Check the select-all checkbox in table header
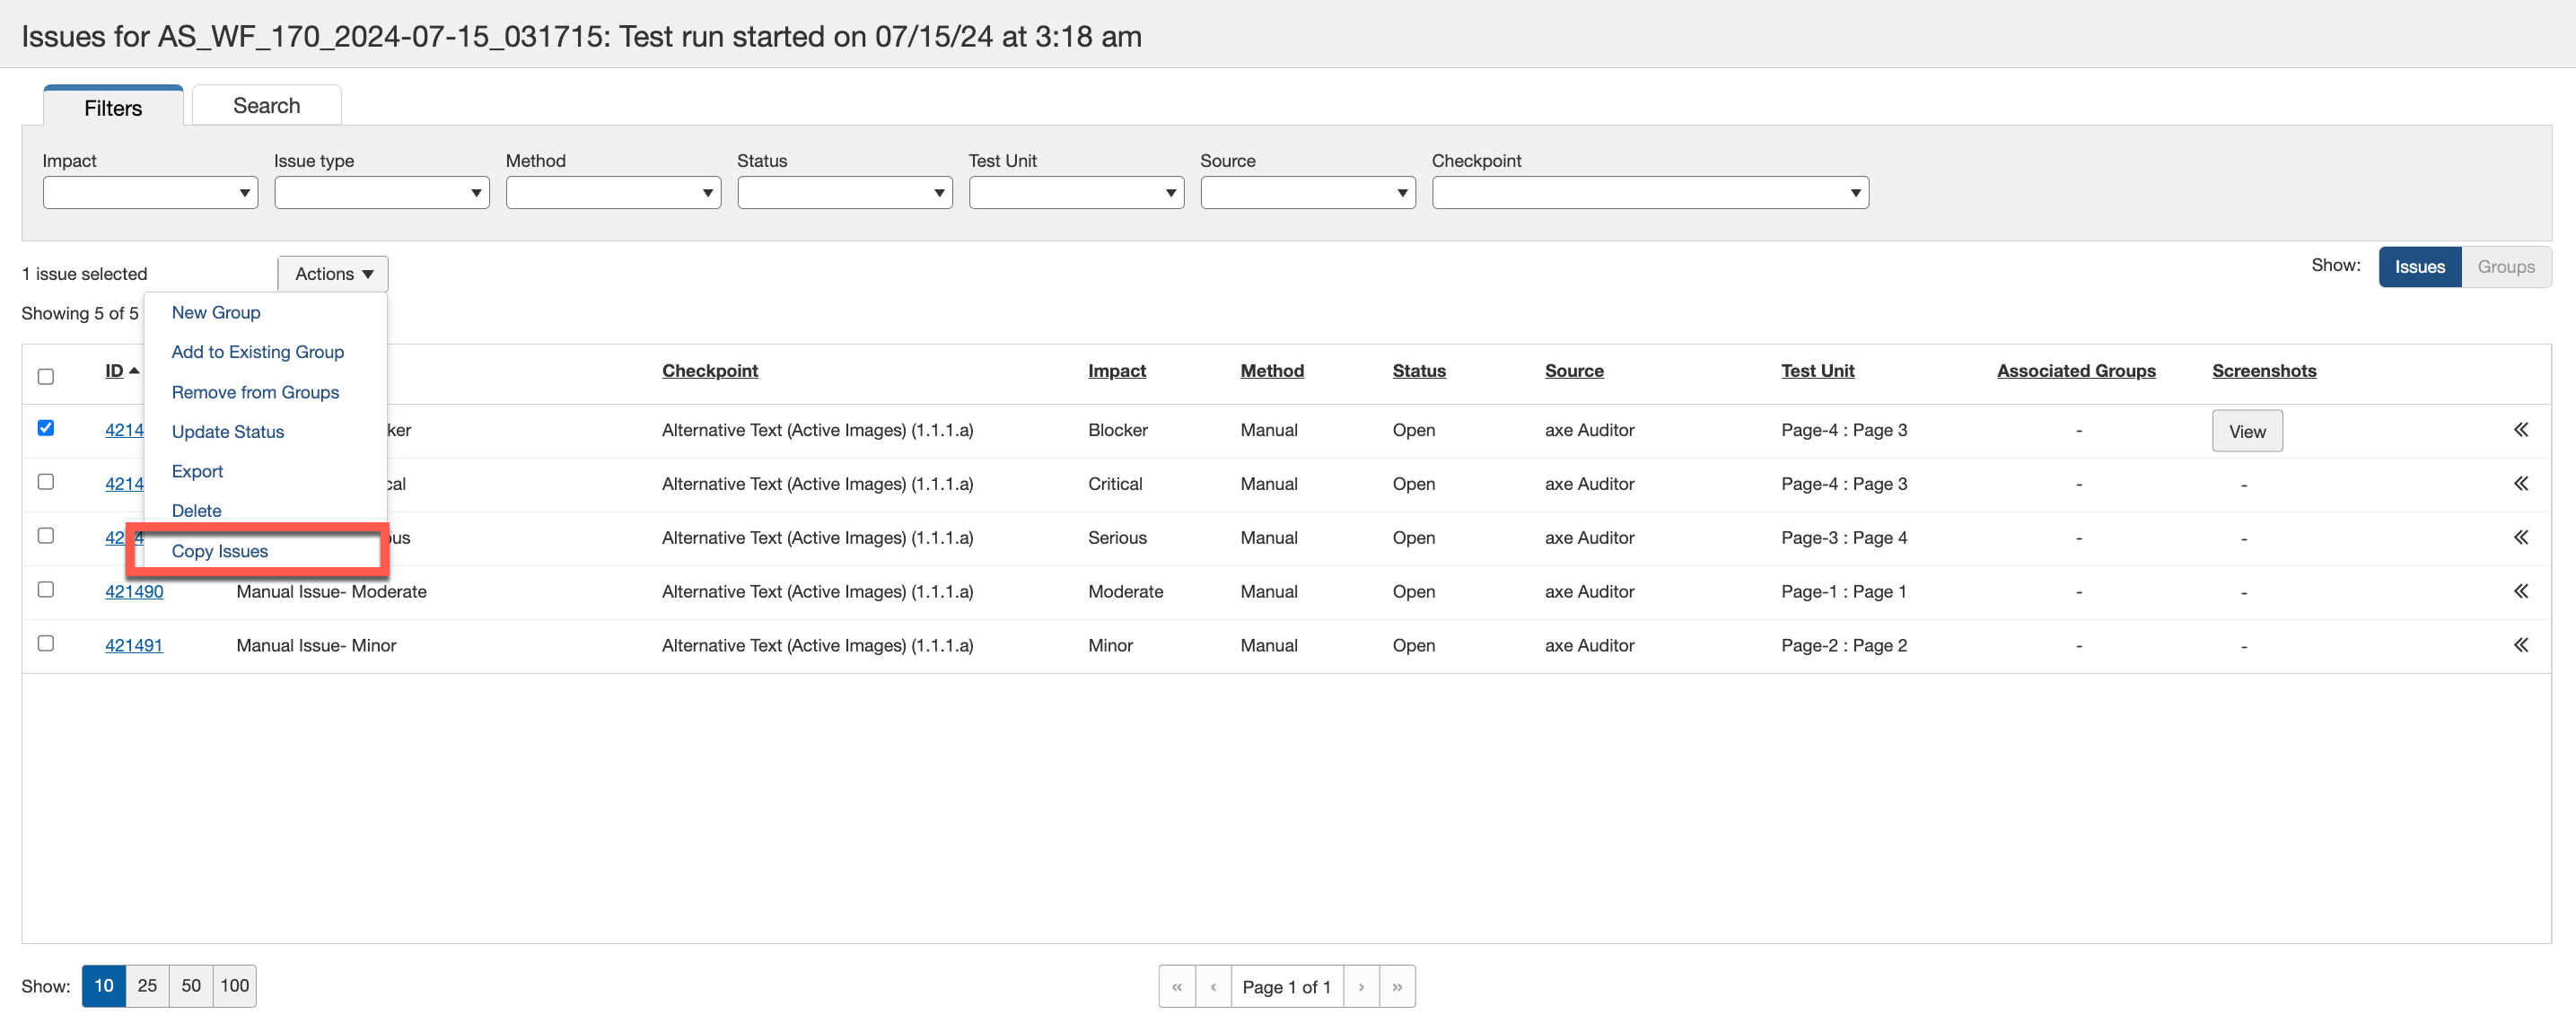Screen dimensions: 2576x1023 [46, 377]
